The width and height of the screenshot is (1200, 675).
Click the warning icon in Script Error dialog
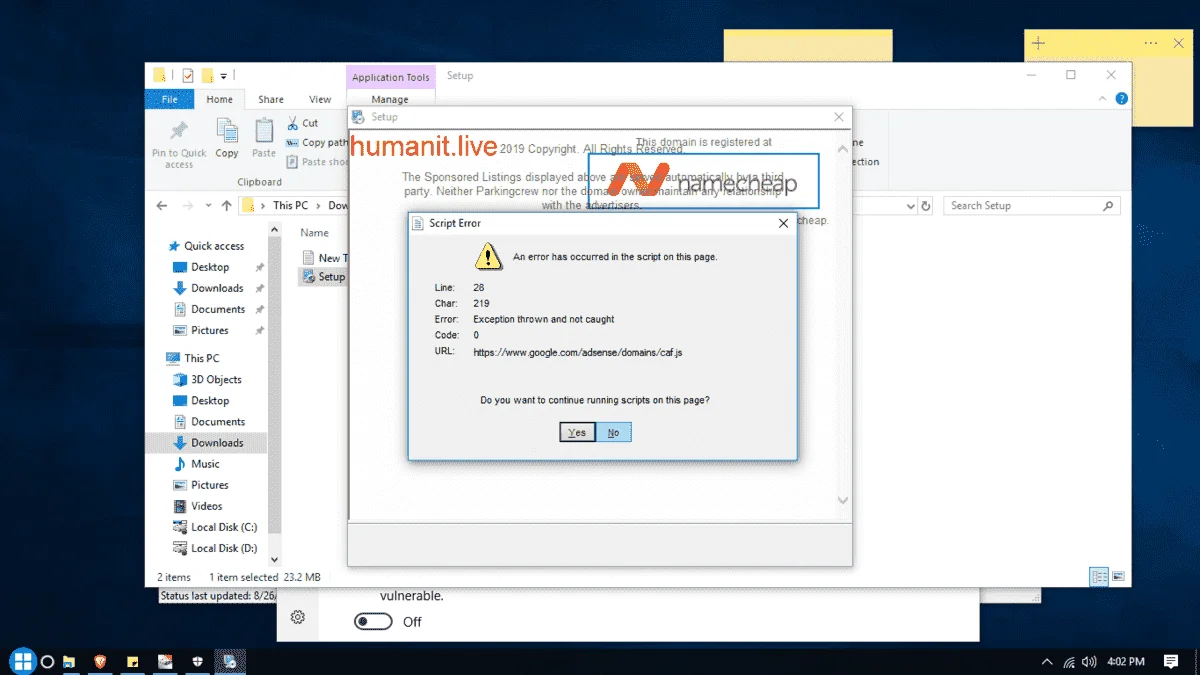click(488, 257)
